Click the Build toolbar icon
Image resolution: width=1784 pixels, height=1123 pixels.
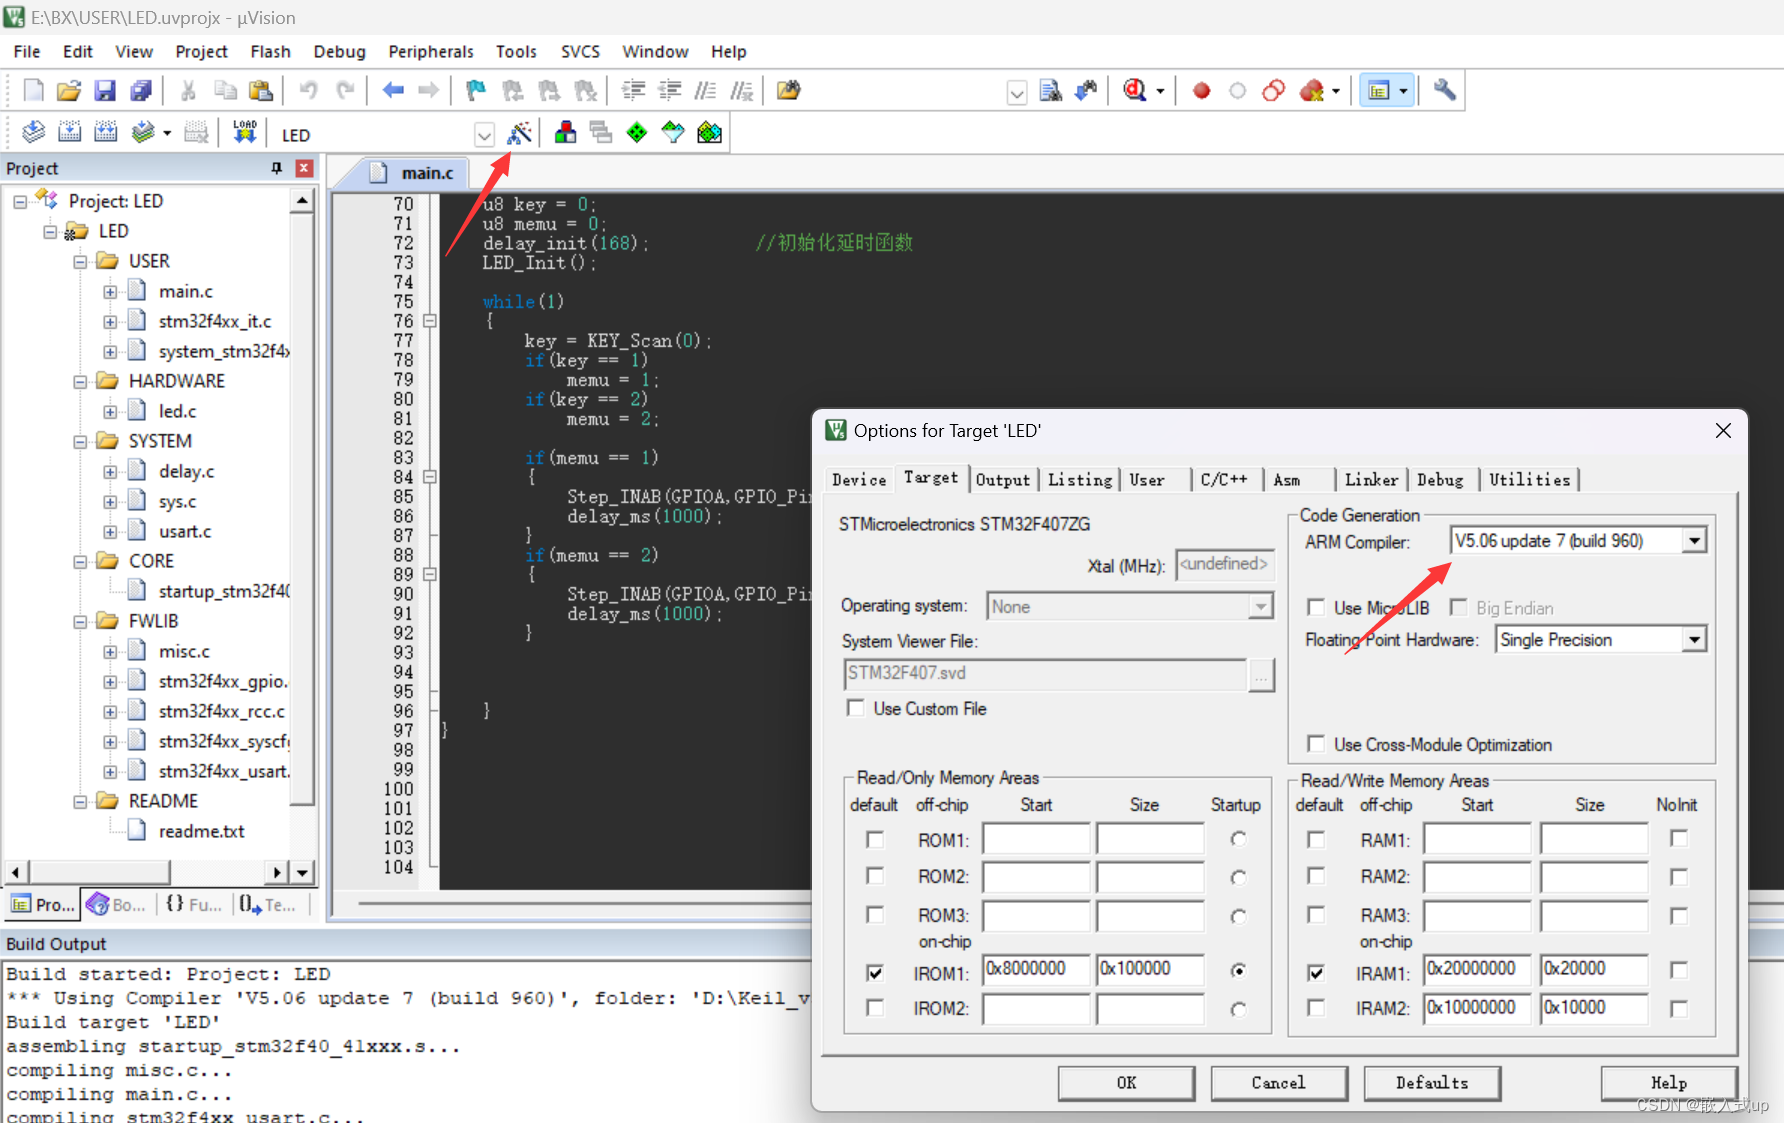click(69, 131)
